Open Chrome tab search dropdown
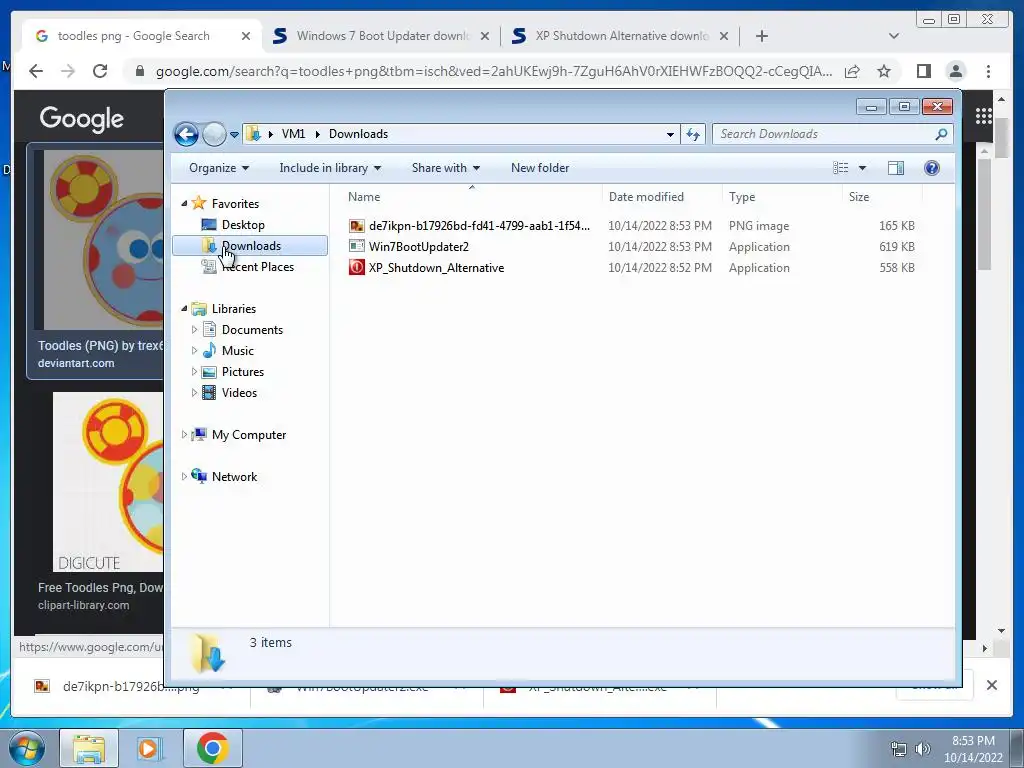 894,36
